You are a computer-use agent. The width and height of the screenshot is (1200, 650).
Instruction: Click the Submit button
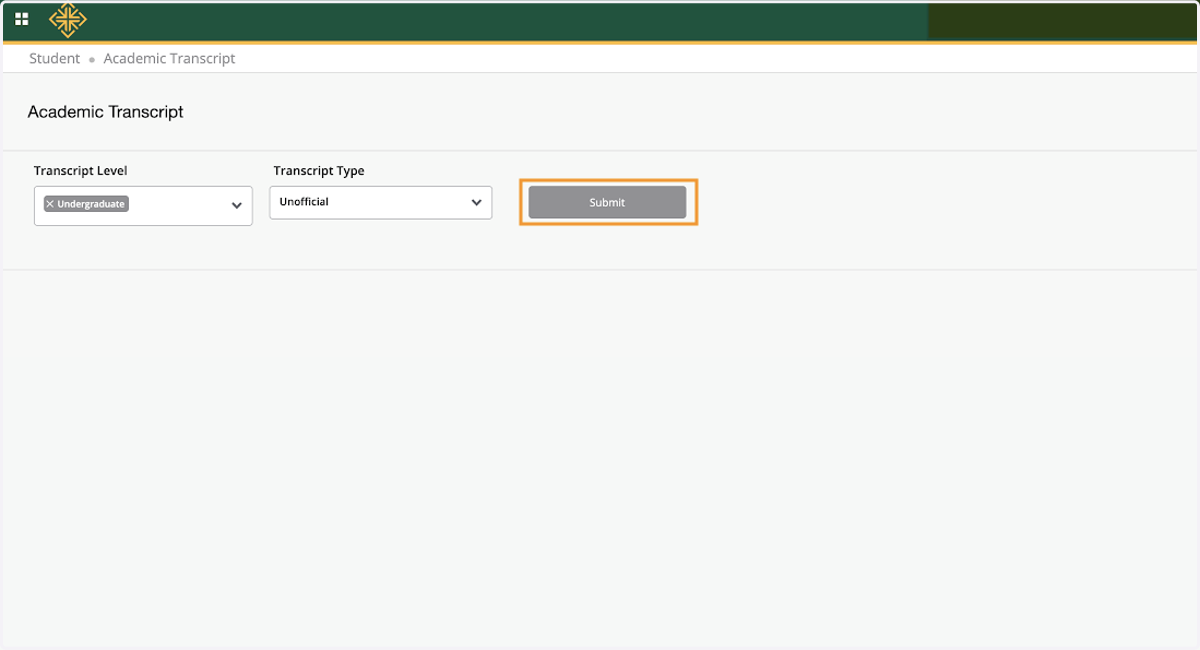[x=607, y=202]
